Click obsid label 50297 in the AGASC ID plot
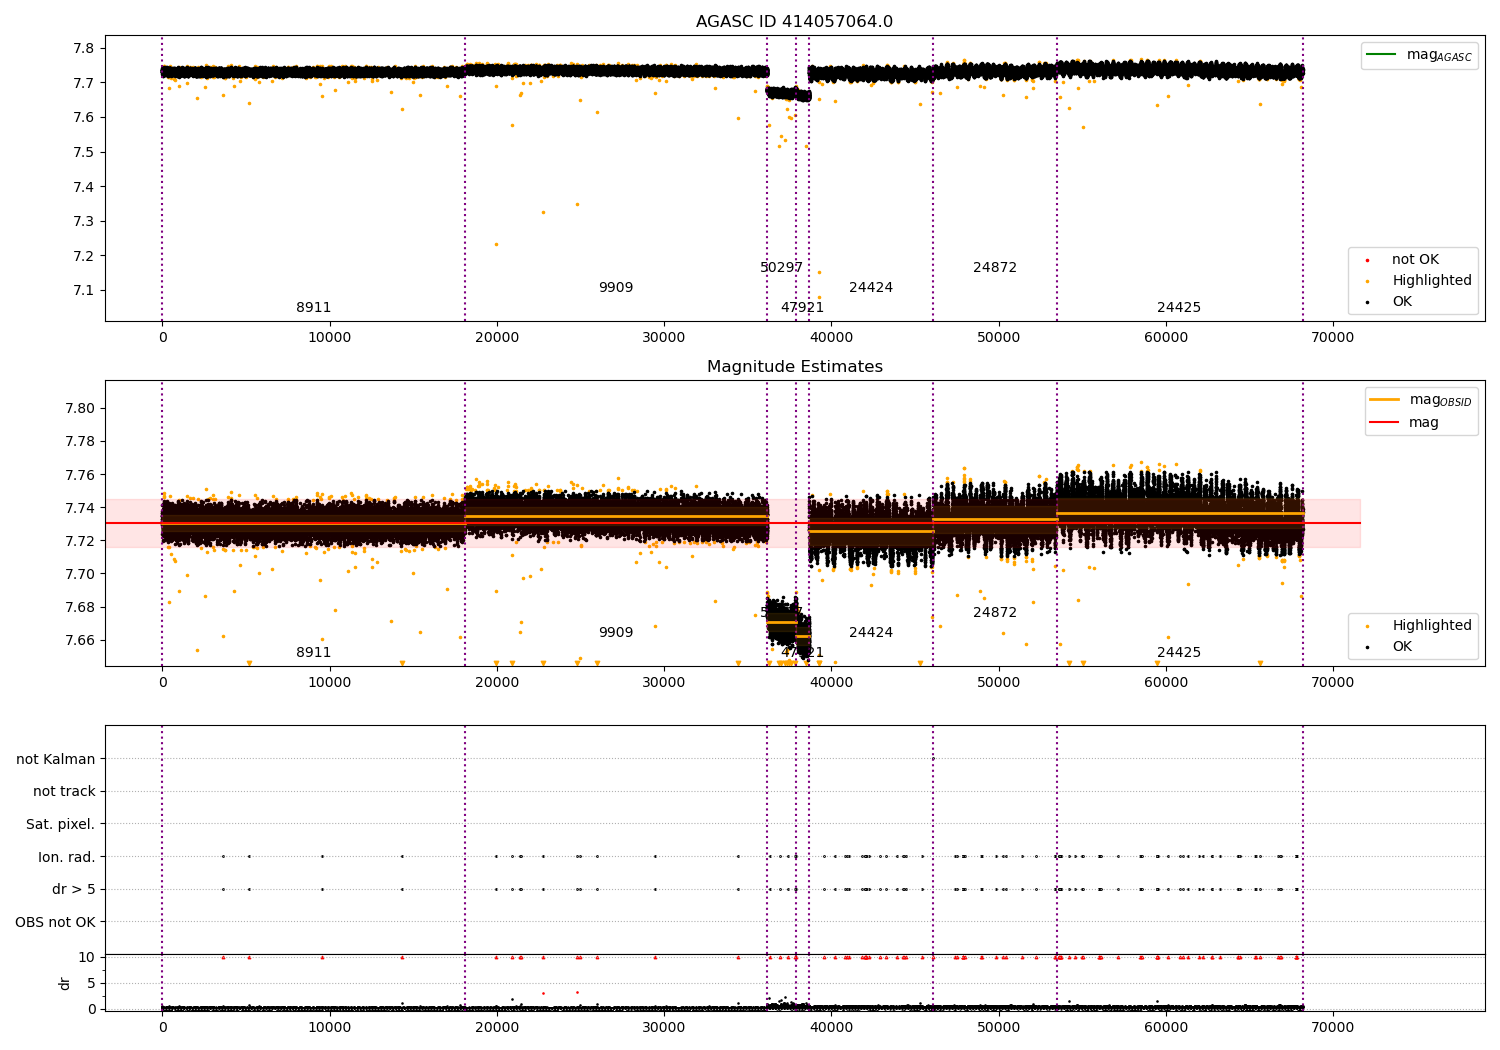Image resolution: width=1500 pixels, height=1050 pixels. coord(781,268)
